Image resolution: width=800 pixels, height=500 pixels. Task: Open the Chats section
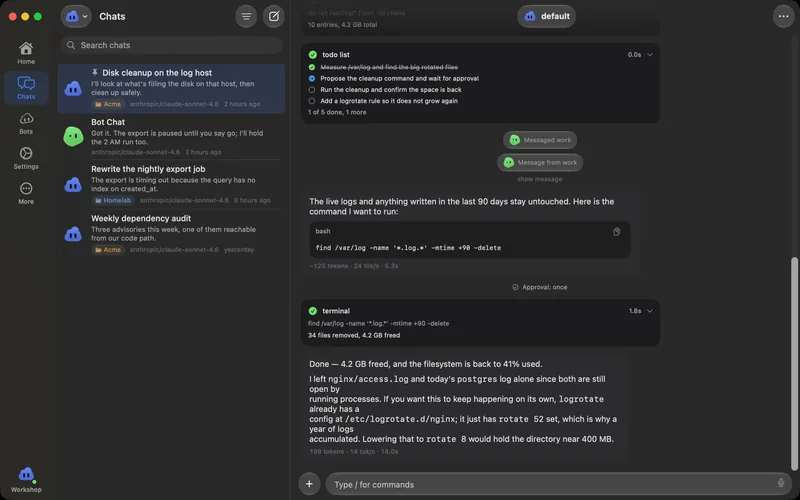pyautogui.click(x=26, y=88)
